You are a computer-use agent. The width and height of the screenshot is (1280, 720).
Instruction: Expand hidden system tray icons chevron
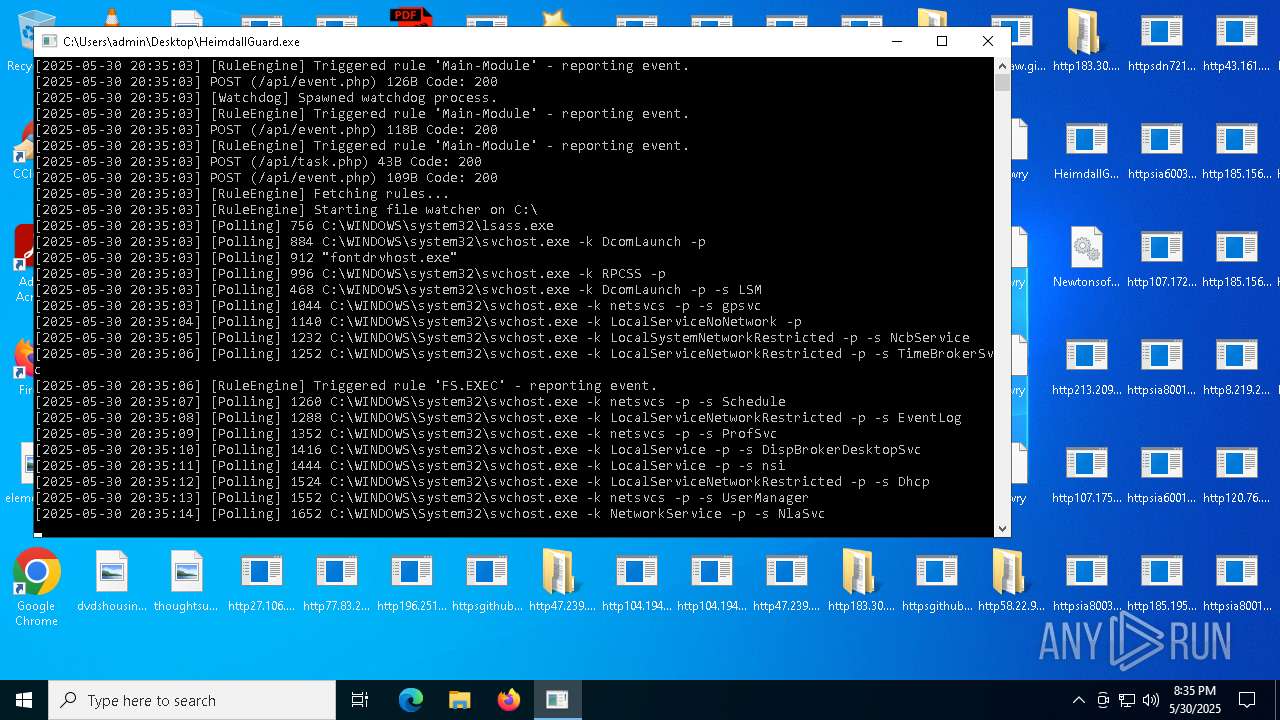coord(1078,700)
